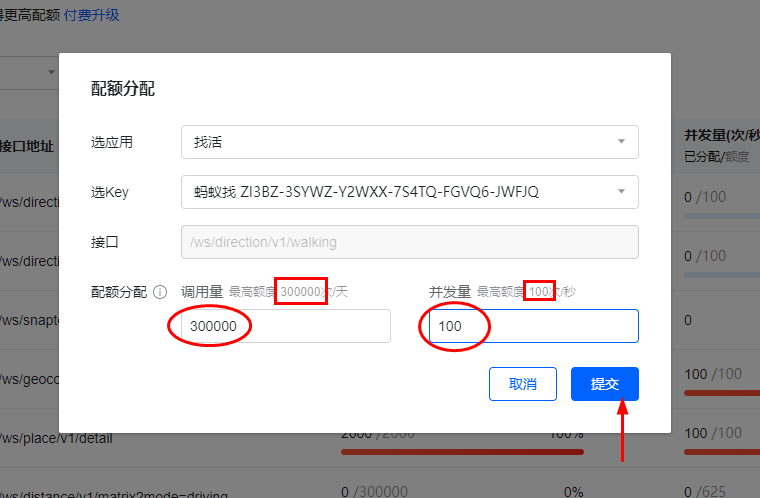This screenshot has height=498, width=760.
Task: Click the 0 /300000 call quota value
Action: (x=374, y=492)
